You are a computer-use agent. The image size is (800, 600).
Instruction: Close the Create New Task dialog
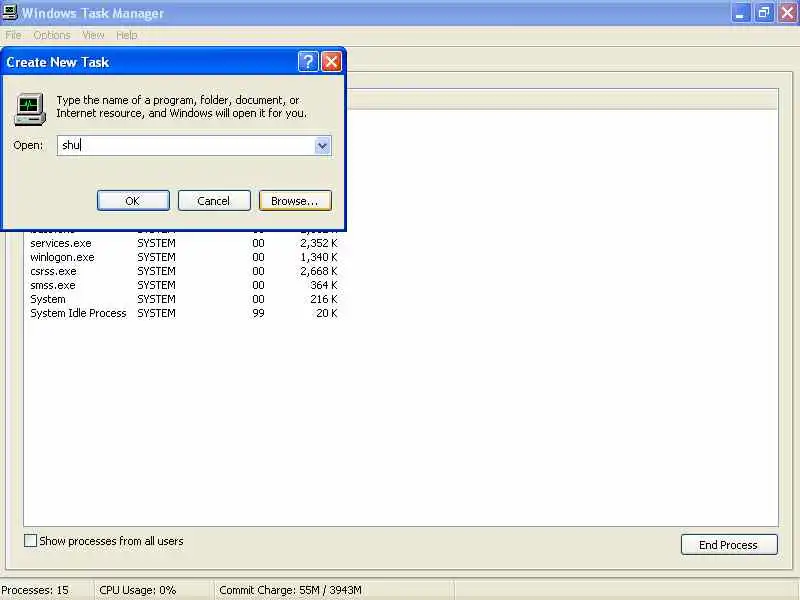tap(332, 62)
